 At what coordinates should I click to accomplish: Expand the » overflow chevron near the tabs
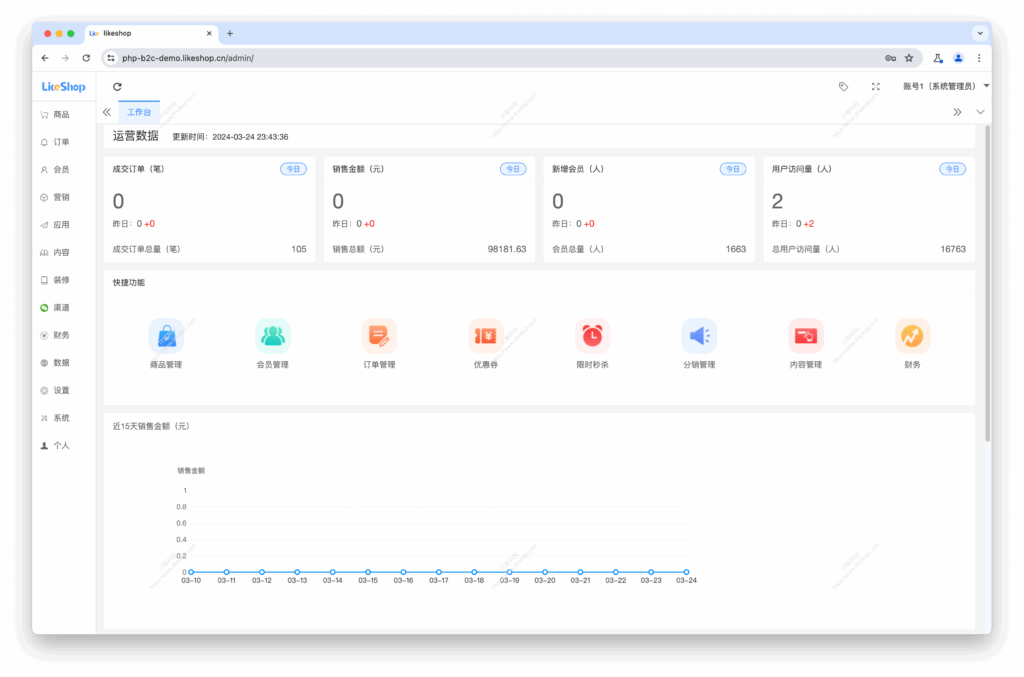(958, 112)
